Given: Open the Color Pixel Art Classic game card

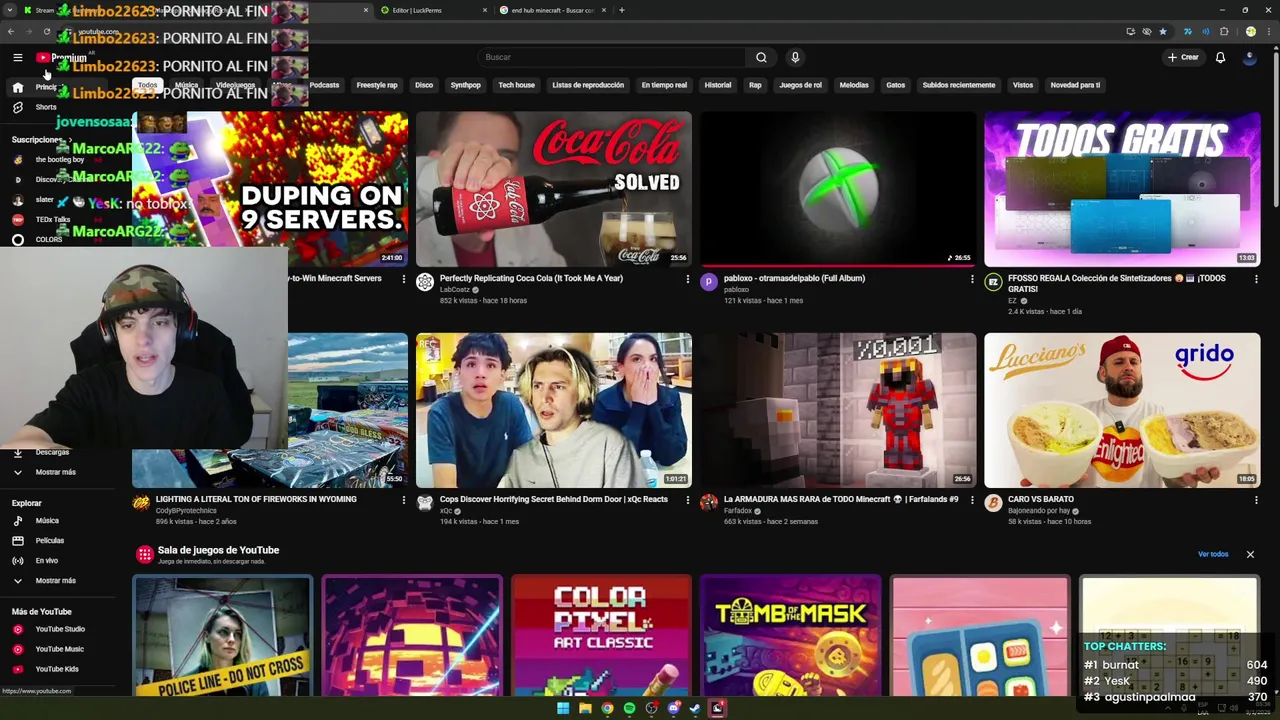Looking at the screenshot, I should tap(601, 636).
